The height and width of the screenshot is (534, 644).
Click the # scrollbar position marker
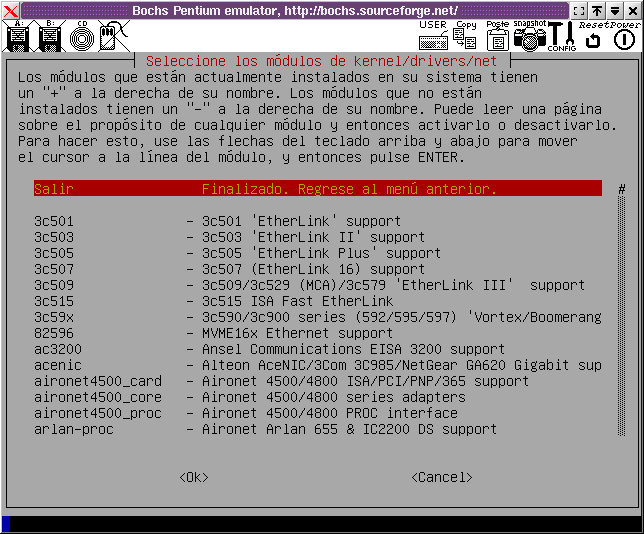622,189
